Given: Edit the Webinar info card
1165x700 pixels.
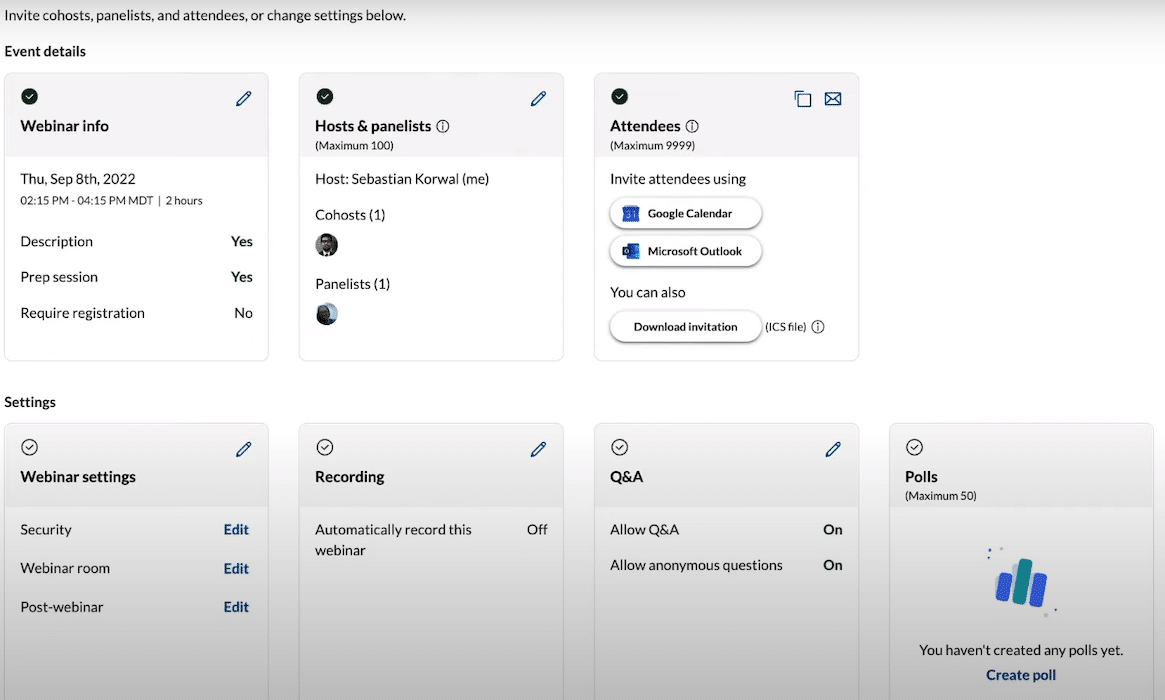Looking at the screenshot, I should (243, 98).
